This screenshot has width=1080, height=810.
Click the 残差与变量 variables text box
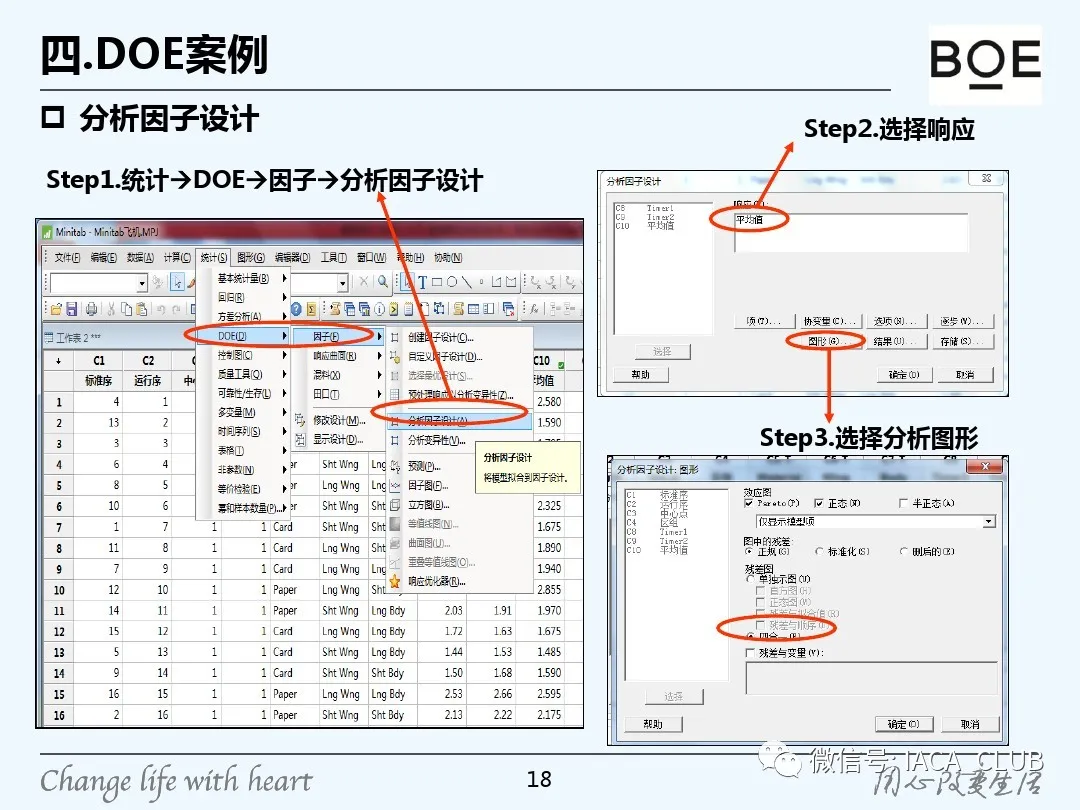coord(871,678)
